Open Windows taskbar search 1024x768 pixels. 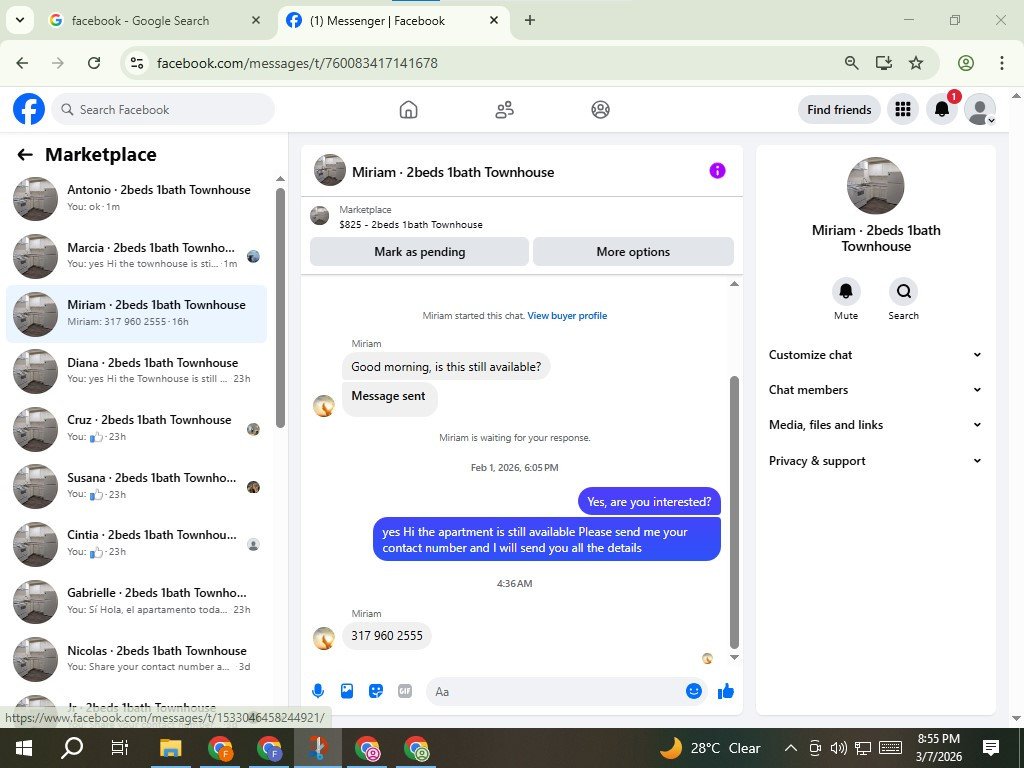click(x=72, y=748)
